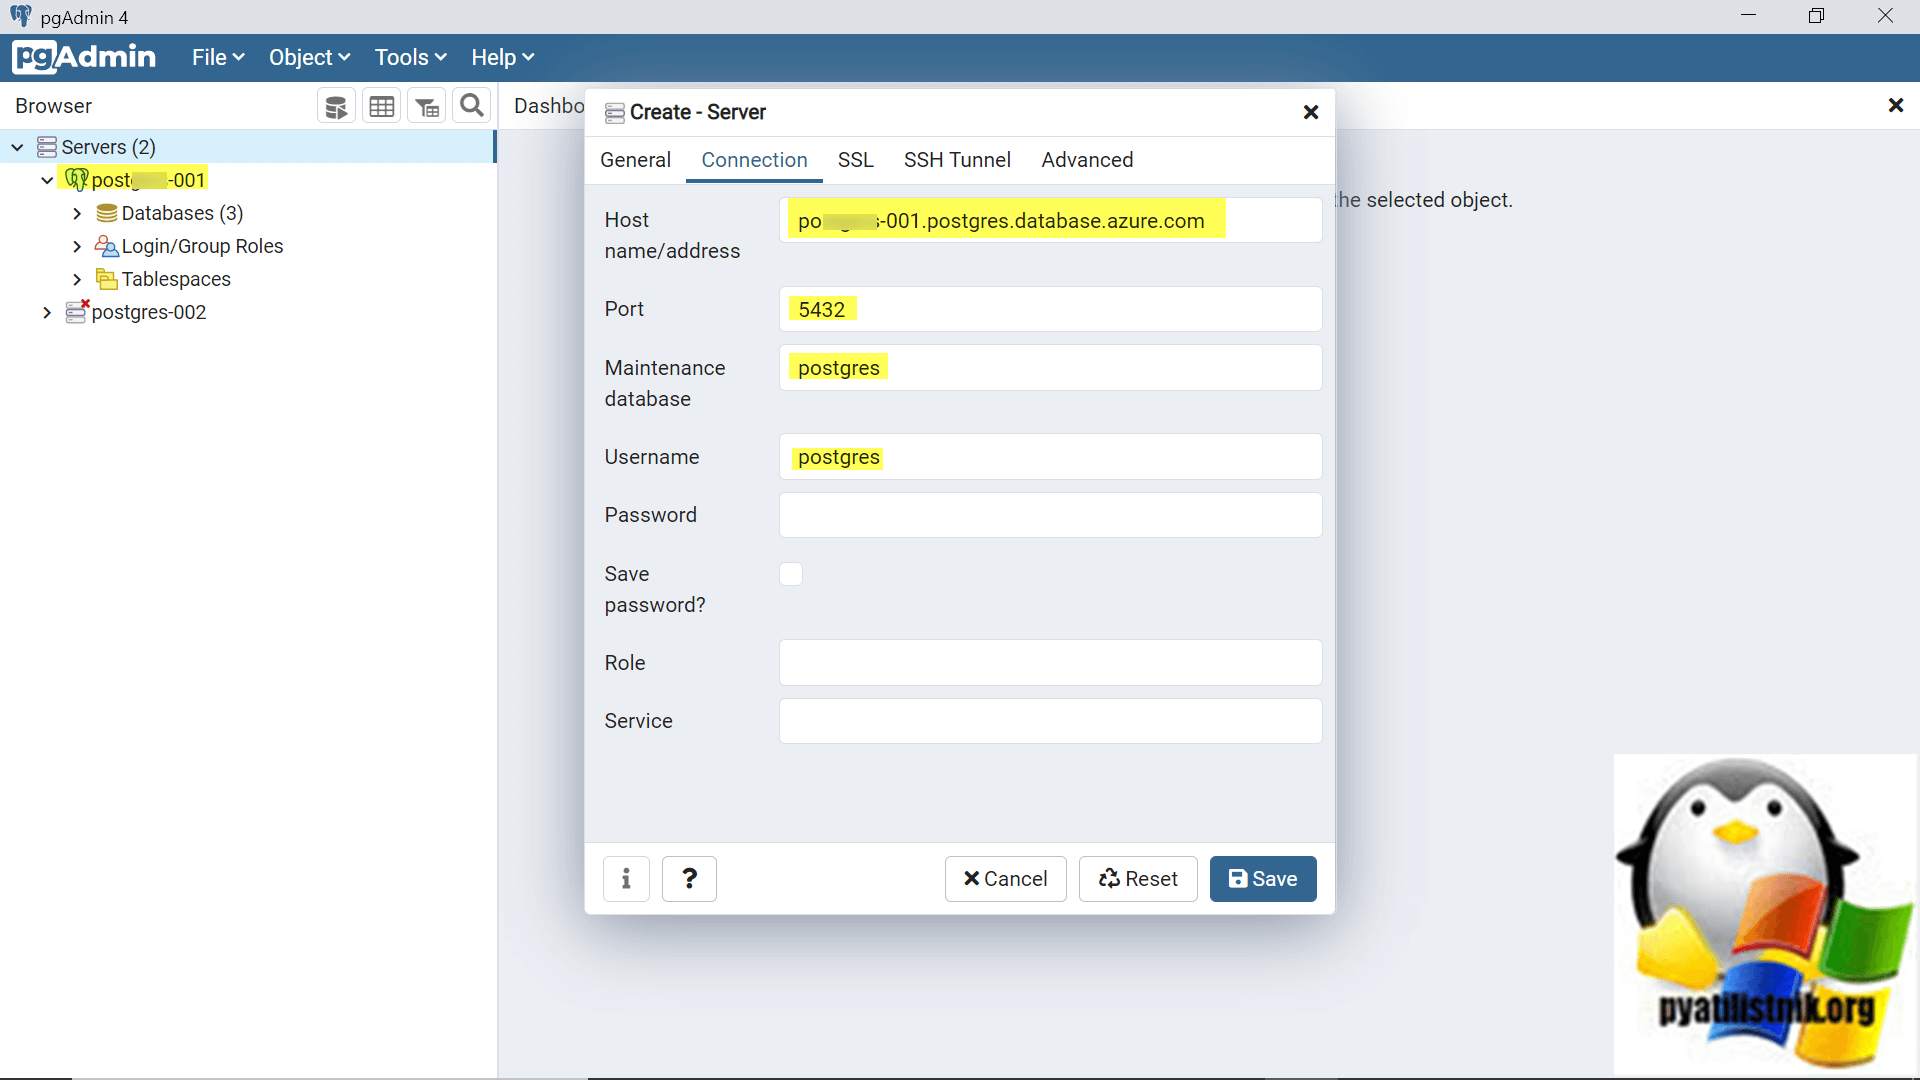The image size is (1920, 1080).
Task: Collapse the Servers (2) tree node
Action: click(x=17, y=147)
